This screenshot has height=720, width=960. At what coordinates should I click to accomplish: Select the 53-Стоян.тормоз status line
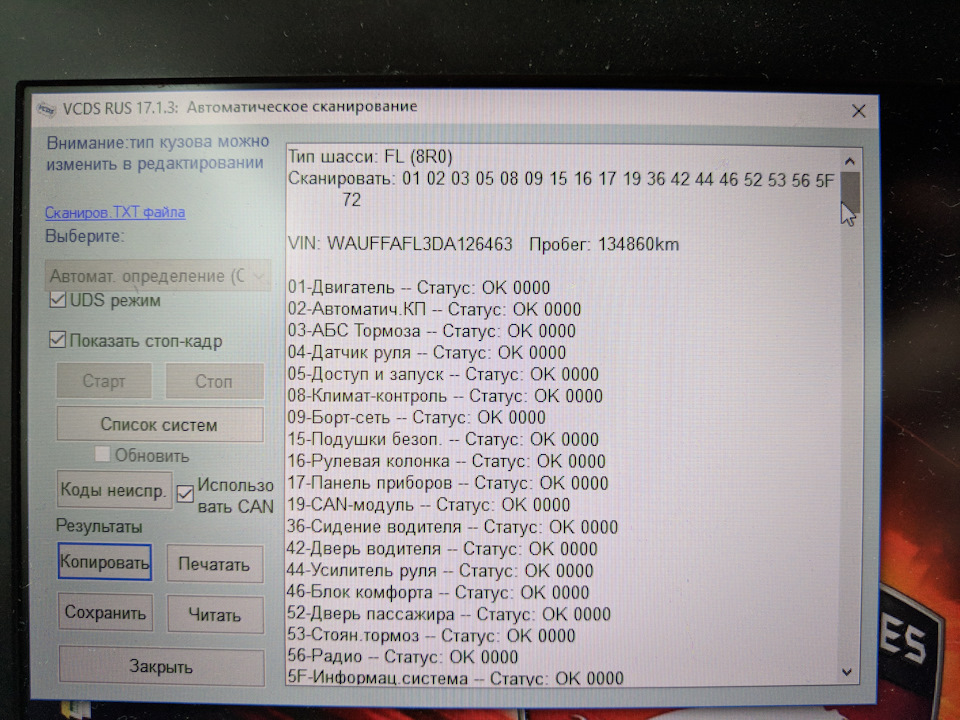[431, 636]
